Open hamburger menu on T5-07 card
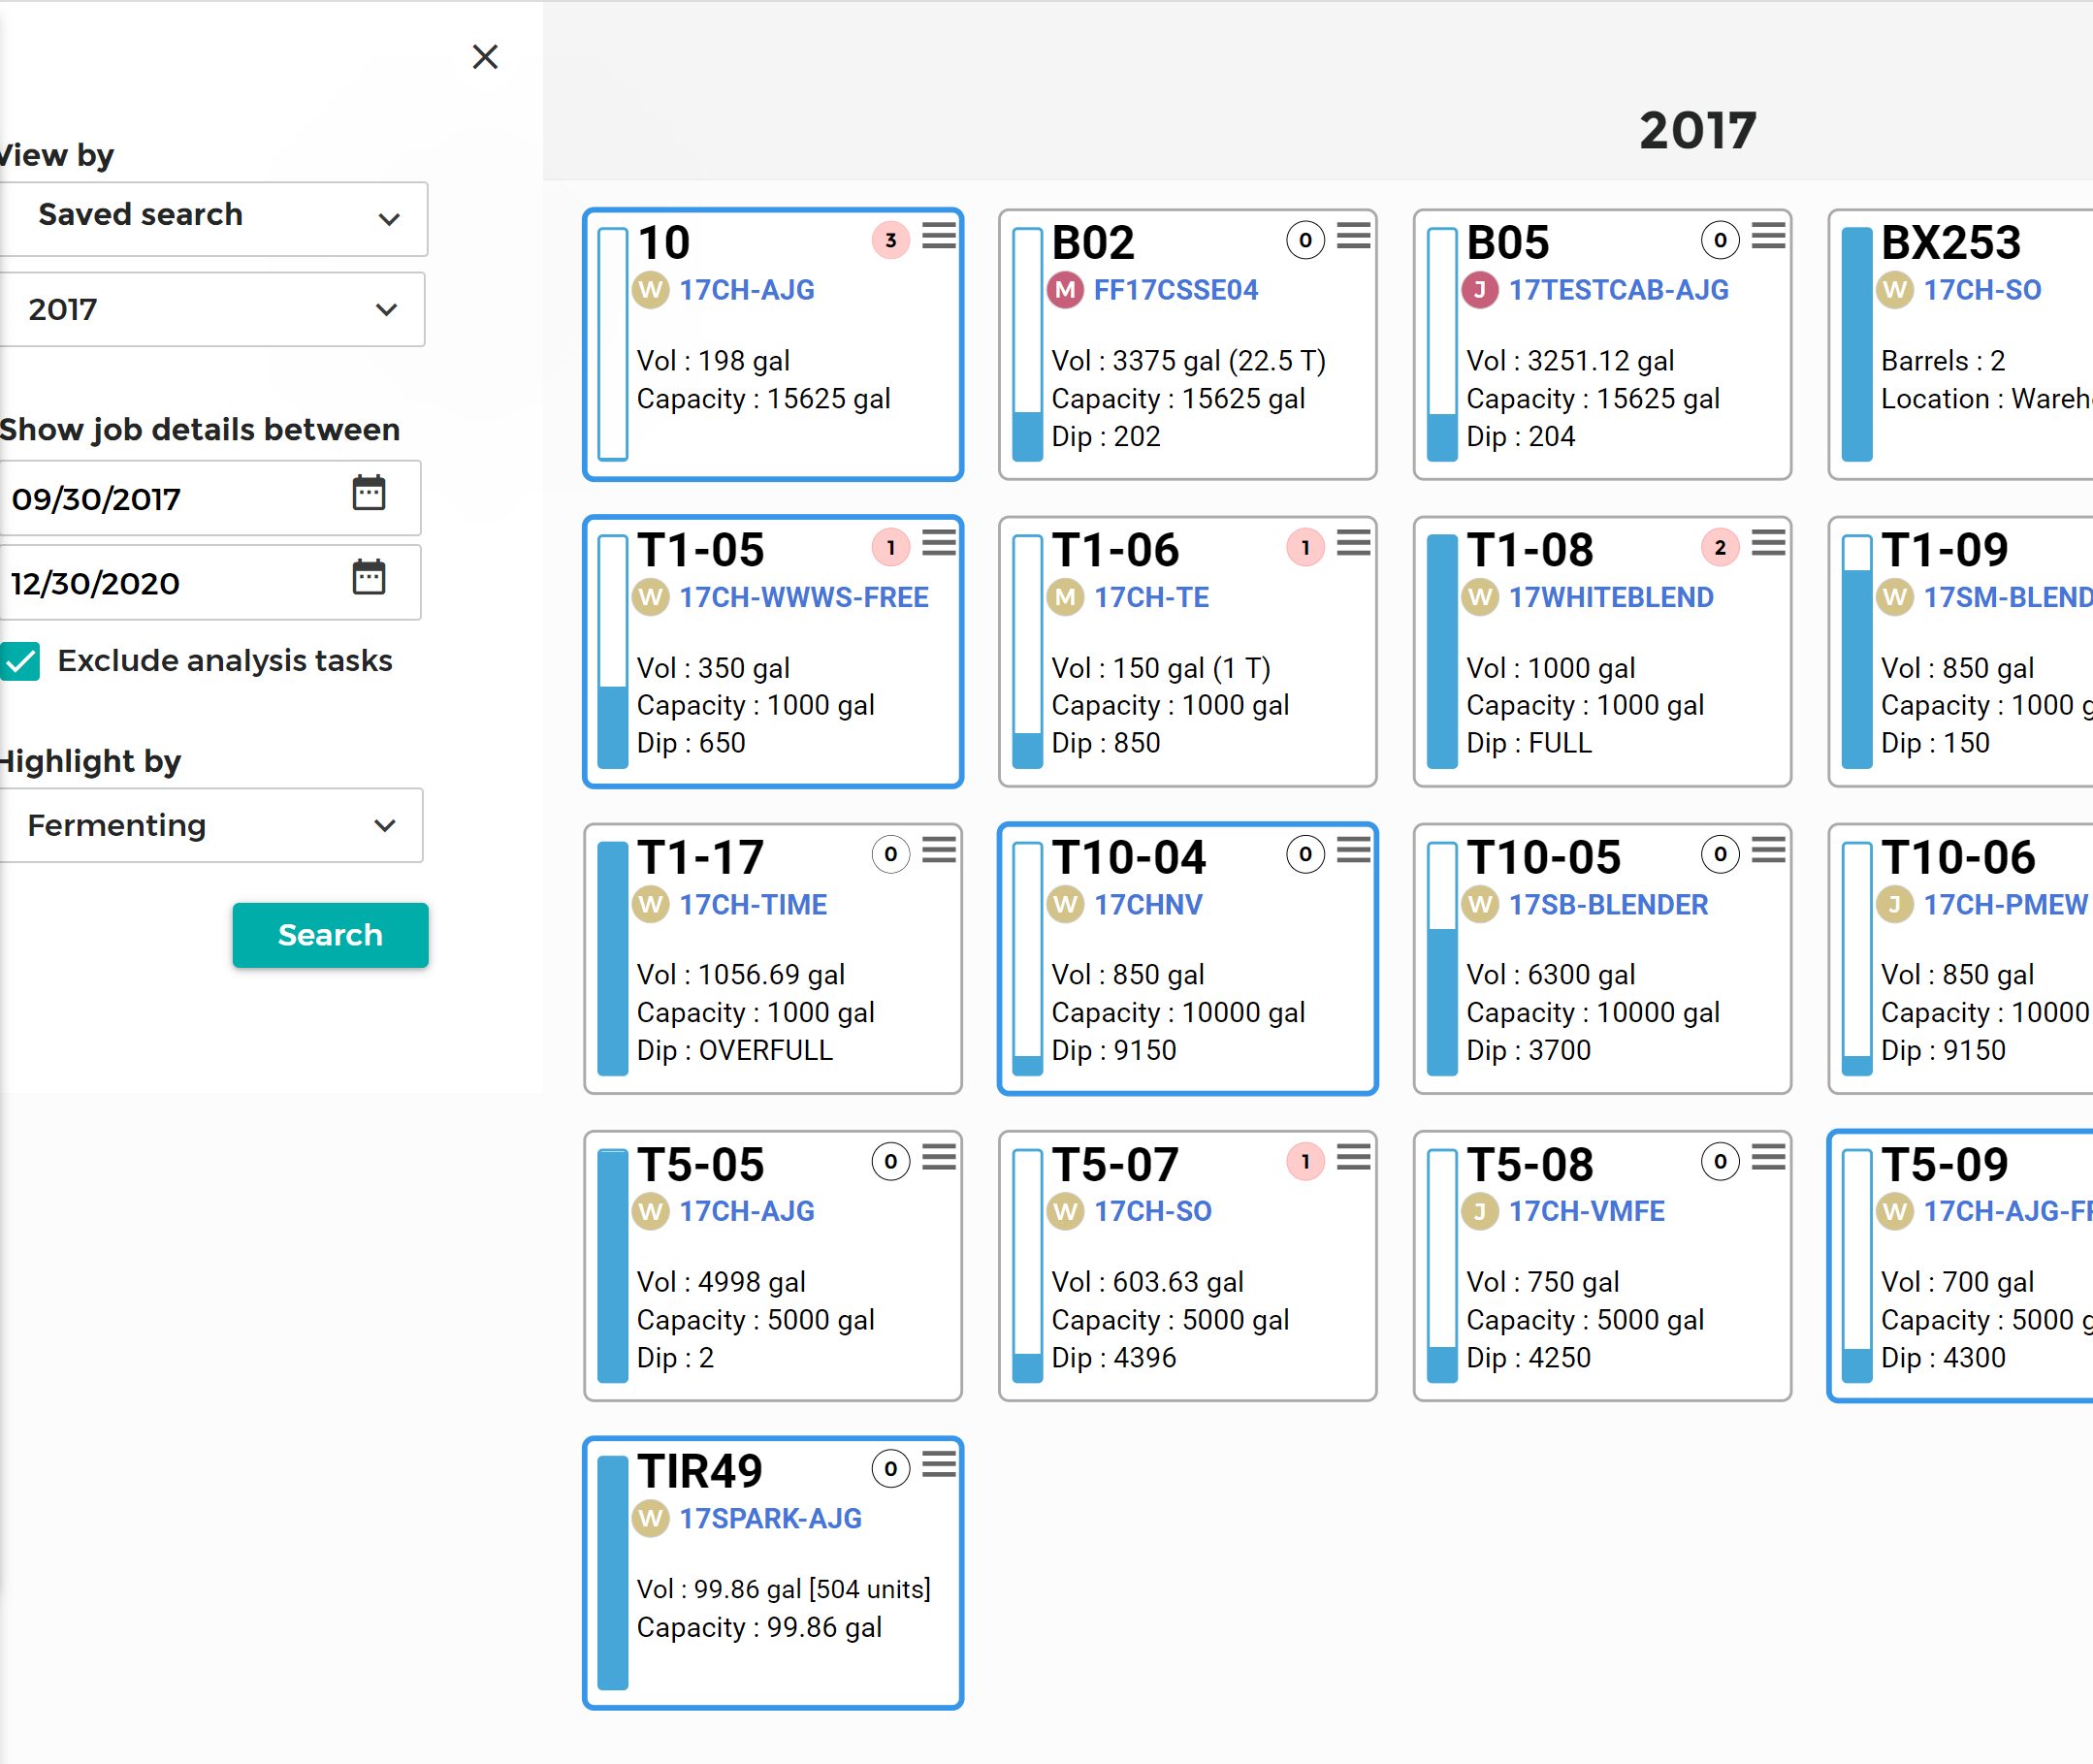The image size is (2093, 1764). click(1354, 1158)
